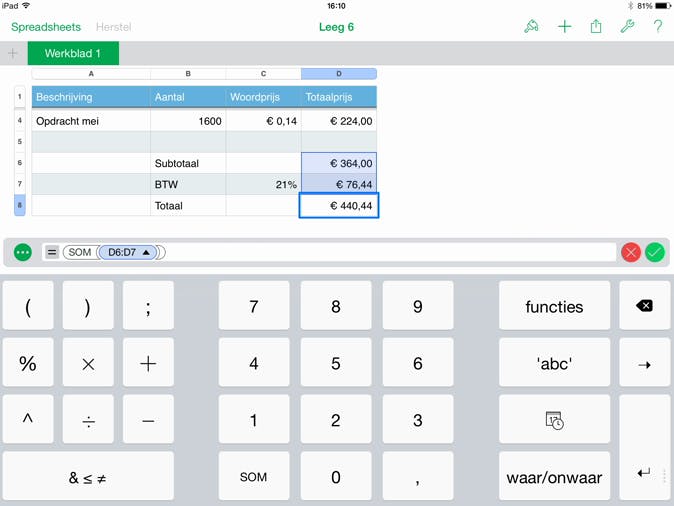Tap the Herstel undo button
674x506 pixels.
113,27
